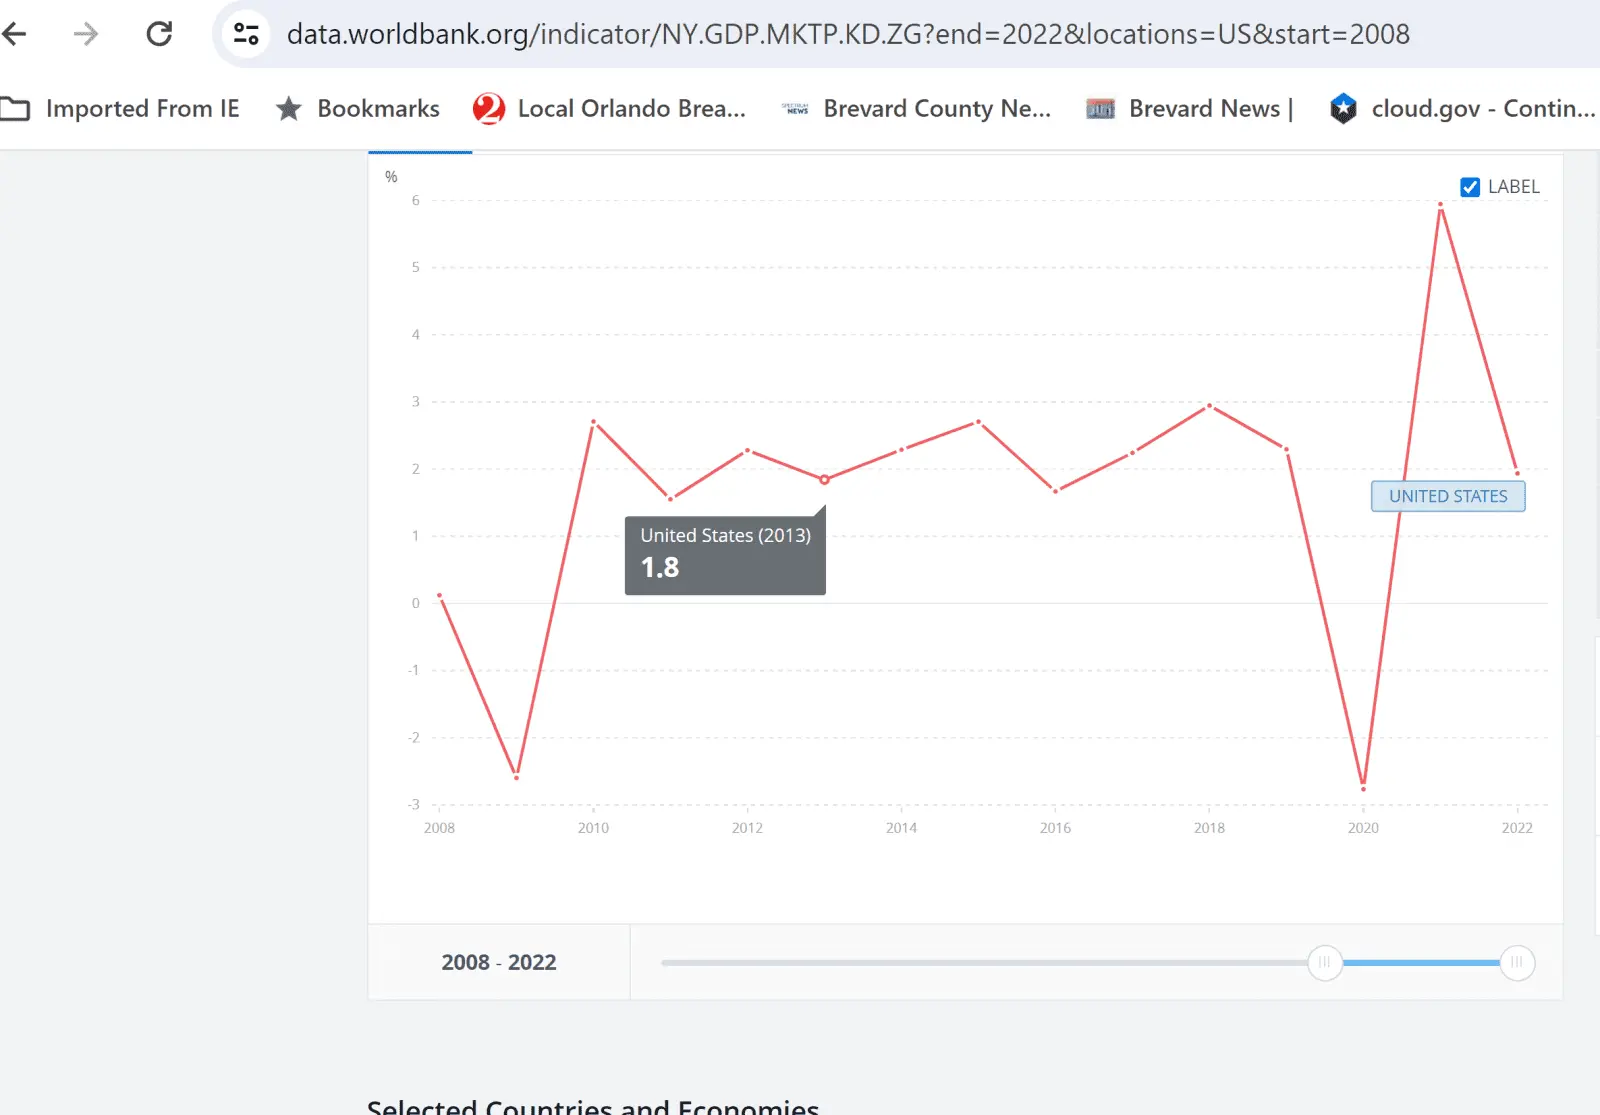
Task: Click the address bar URL
Action: pyautogui.click(x=848, y=34)
